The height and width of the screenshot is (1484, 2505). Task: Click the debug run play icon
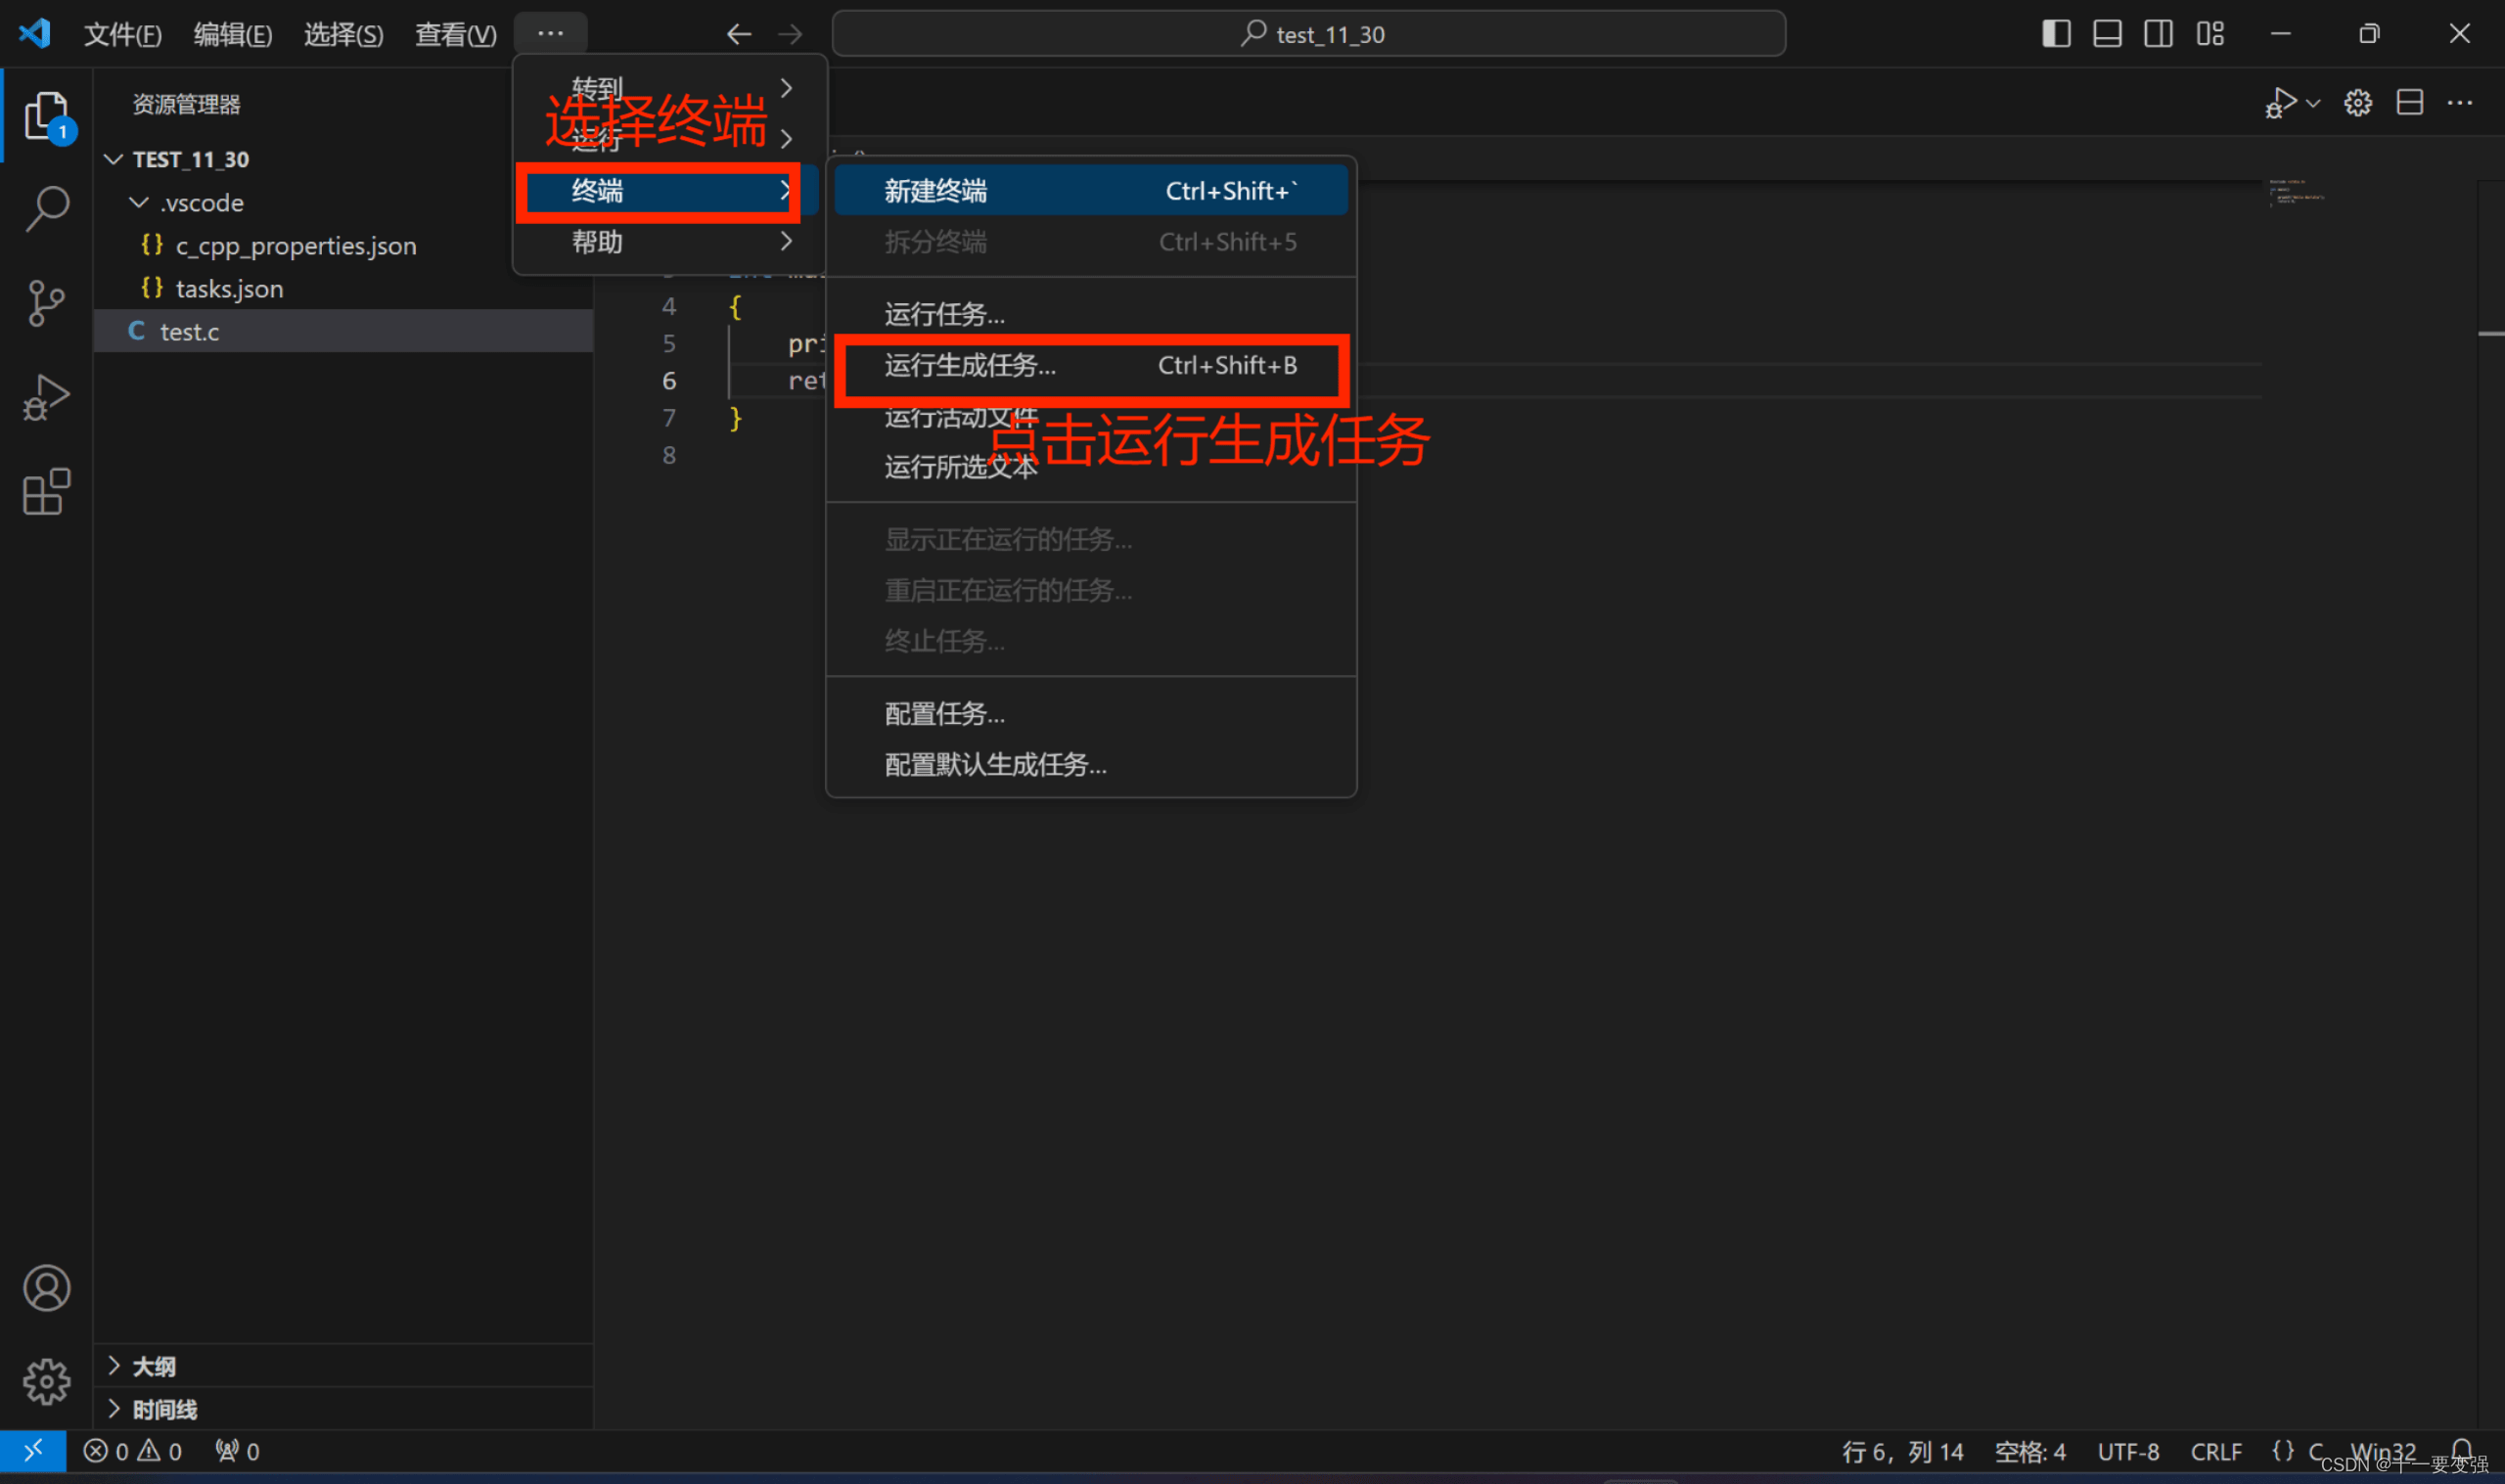pyautogui.click(x=2280, y=102)
